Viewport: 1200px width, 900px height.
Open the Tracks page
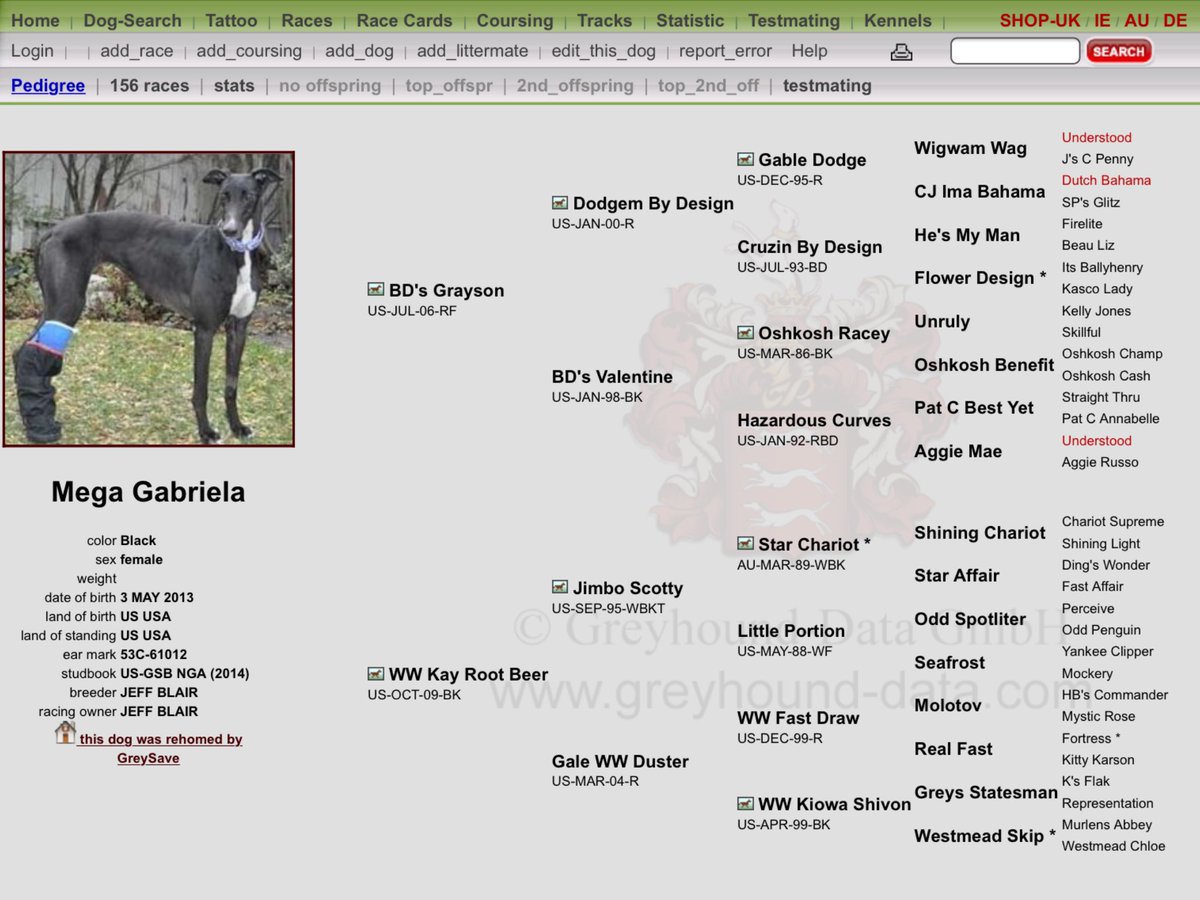click(604, 20)
